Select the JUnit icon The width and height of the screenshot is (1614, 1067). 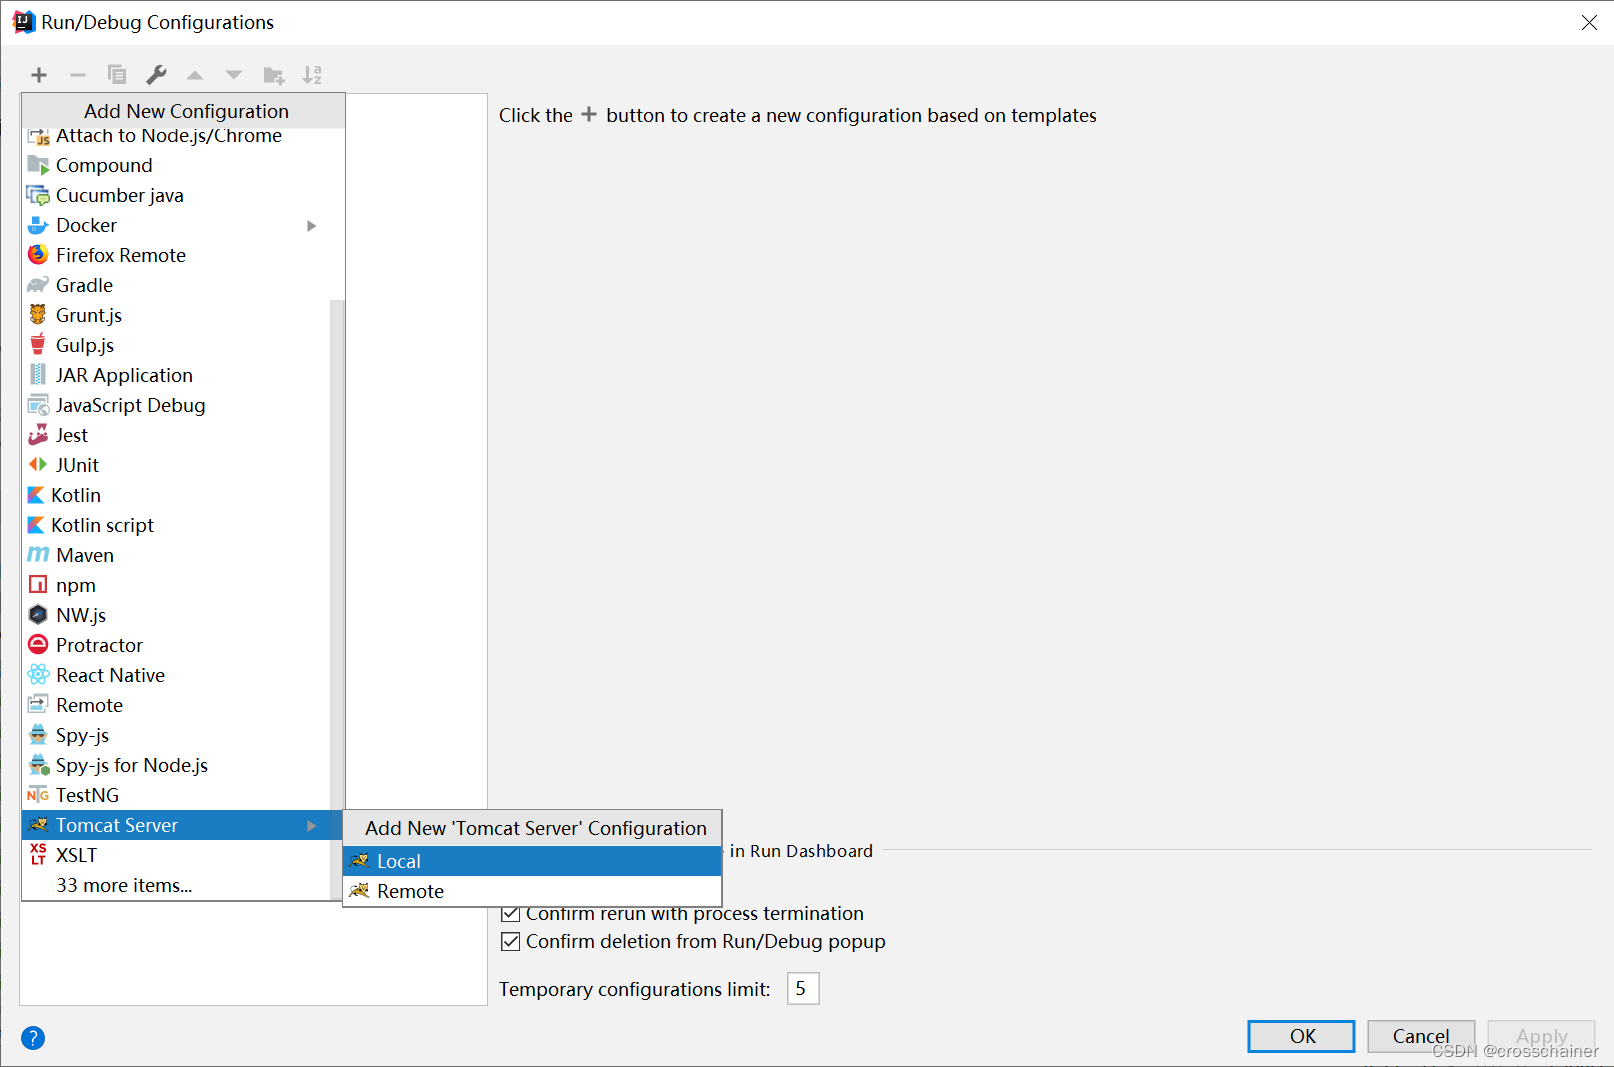38,465
